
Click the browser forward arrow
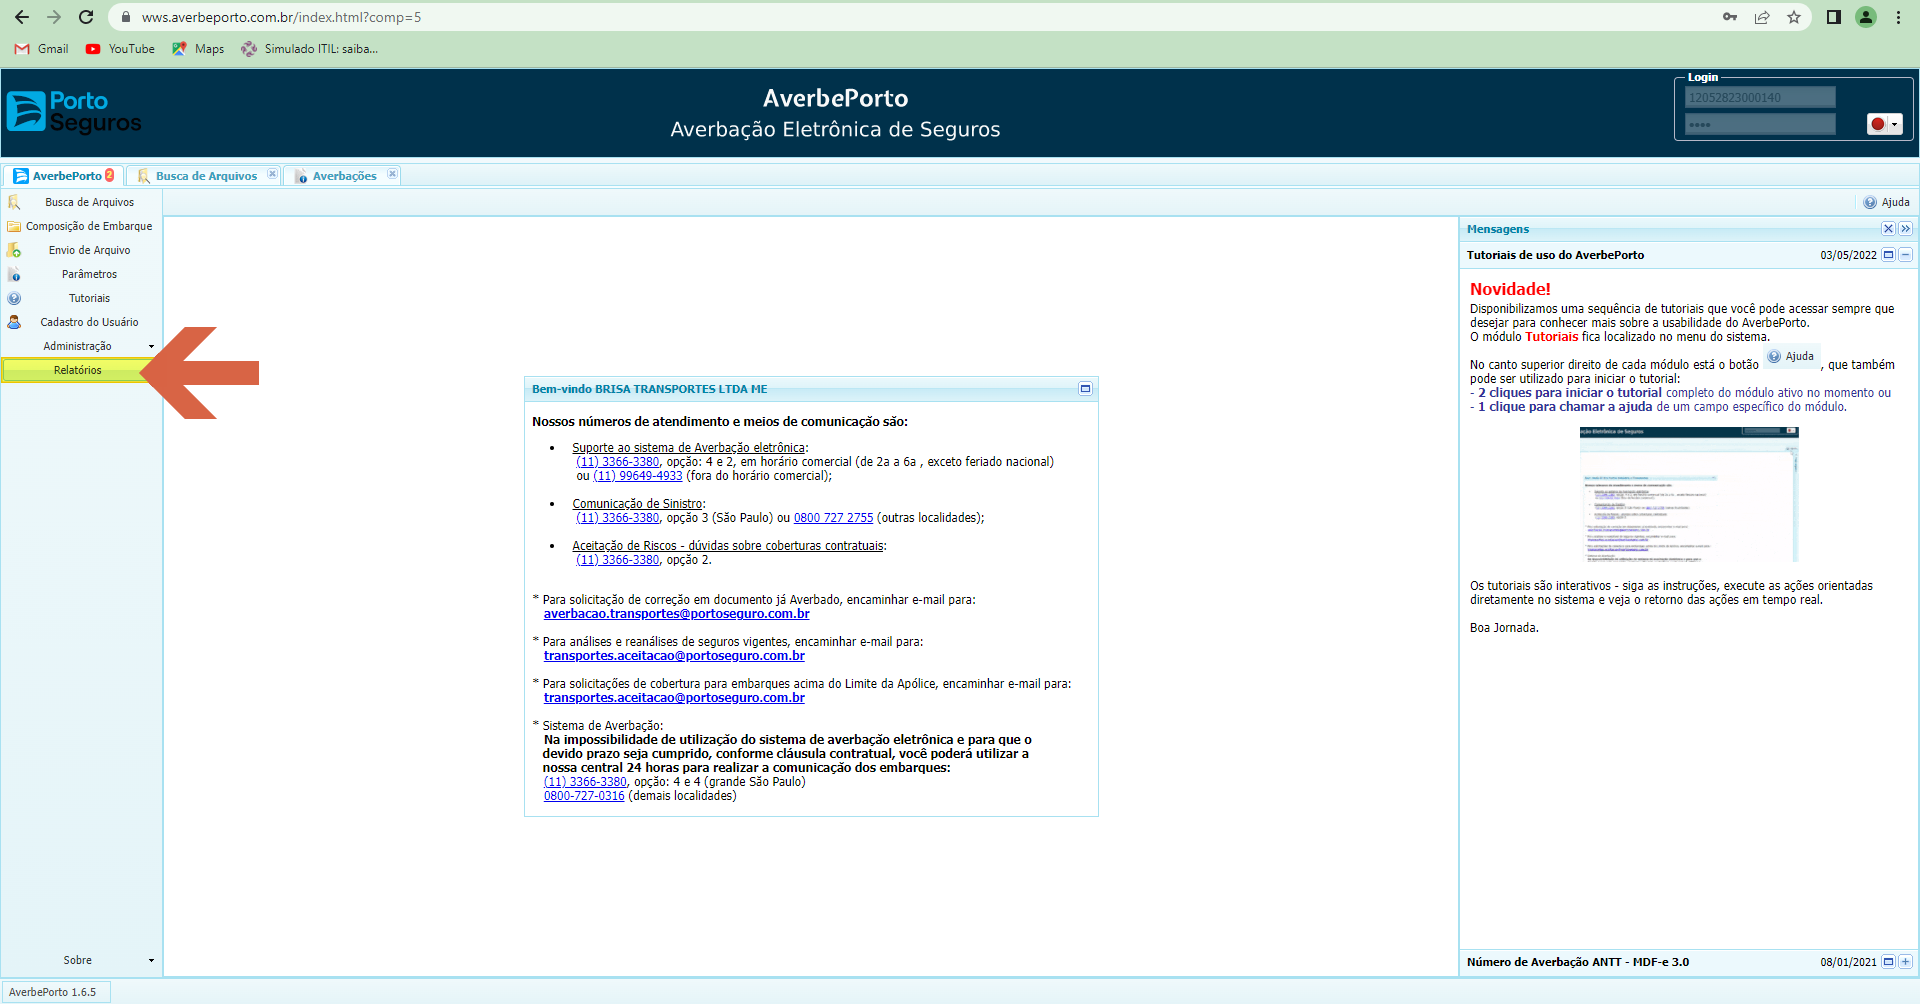click(54, 17)
